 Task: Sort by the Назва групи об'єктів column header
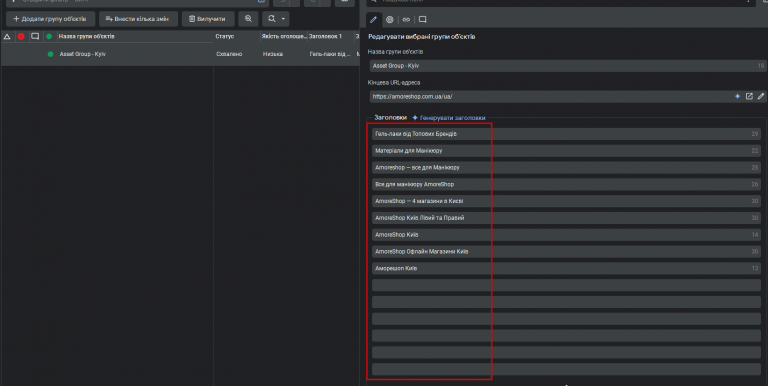pyautogui.click(x=86, y=36)
